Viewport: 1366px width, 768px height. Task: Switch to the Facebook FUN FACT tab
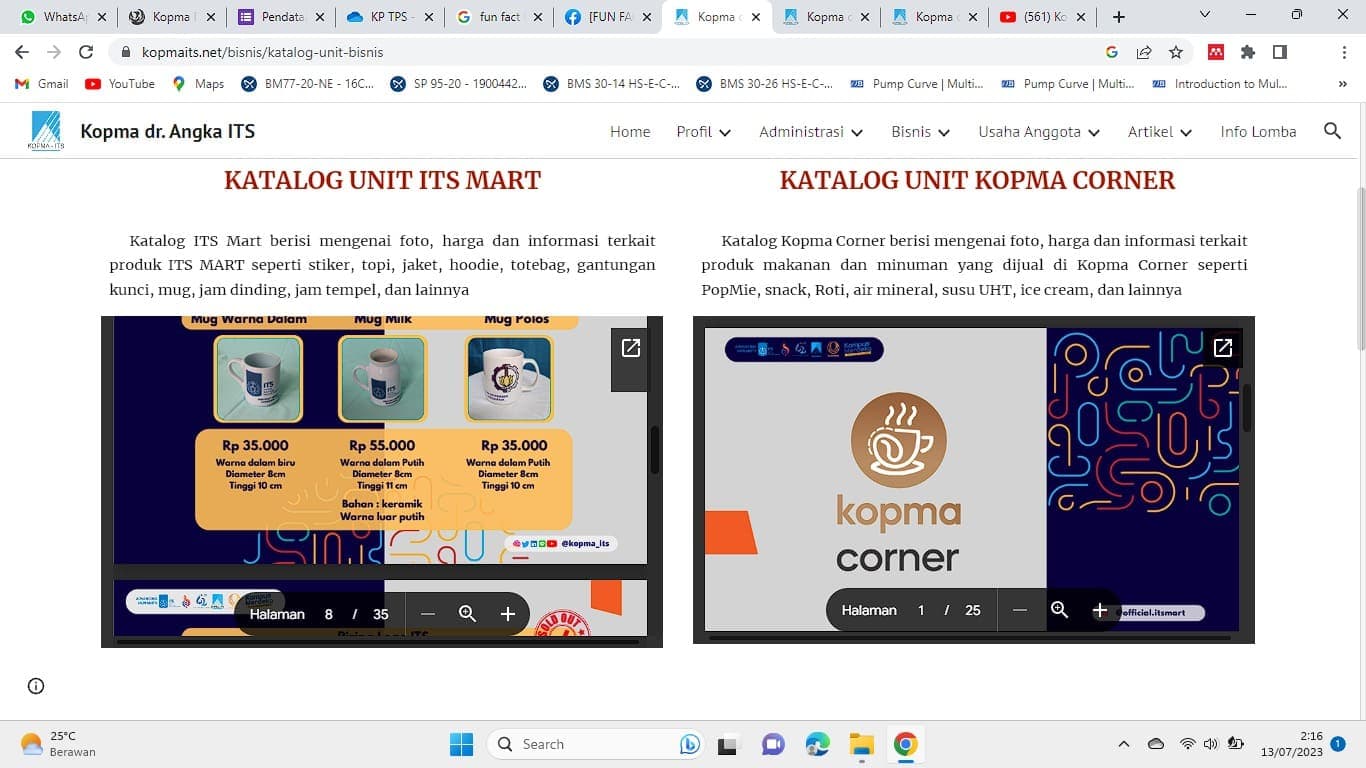tap(608, 17)
